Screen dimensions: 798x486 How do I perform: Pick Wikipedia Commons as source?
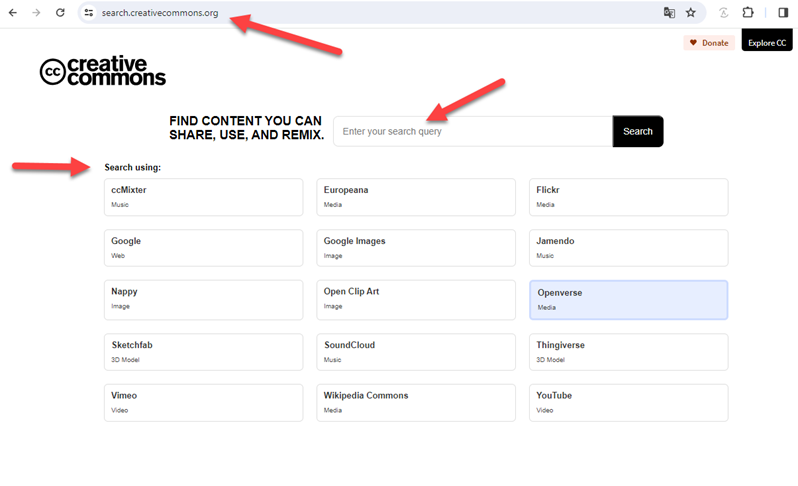[415, 402]
